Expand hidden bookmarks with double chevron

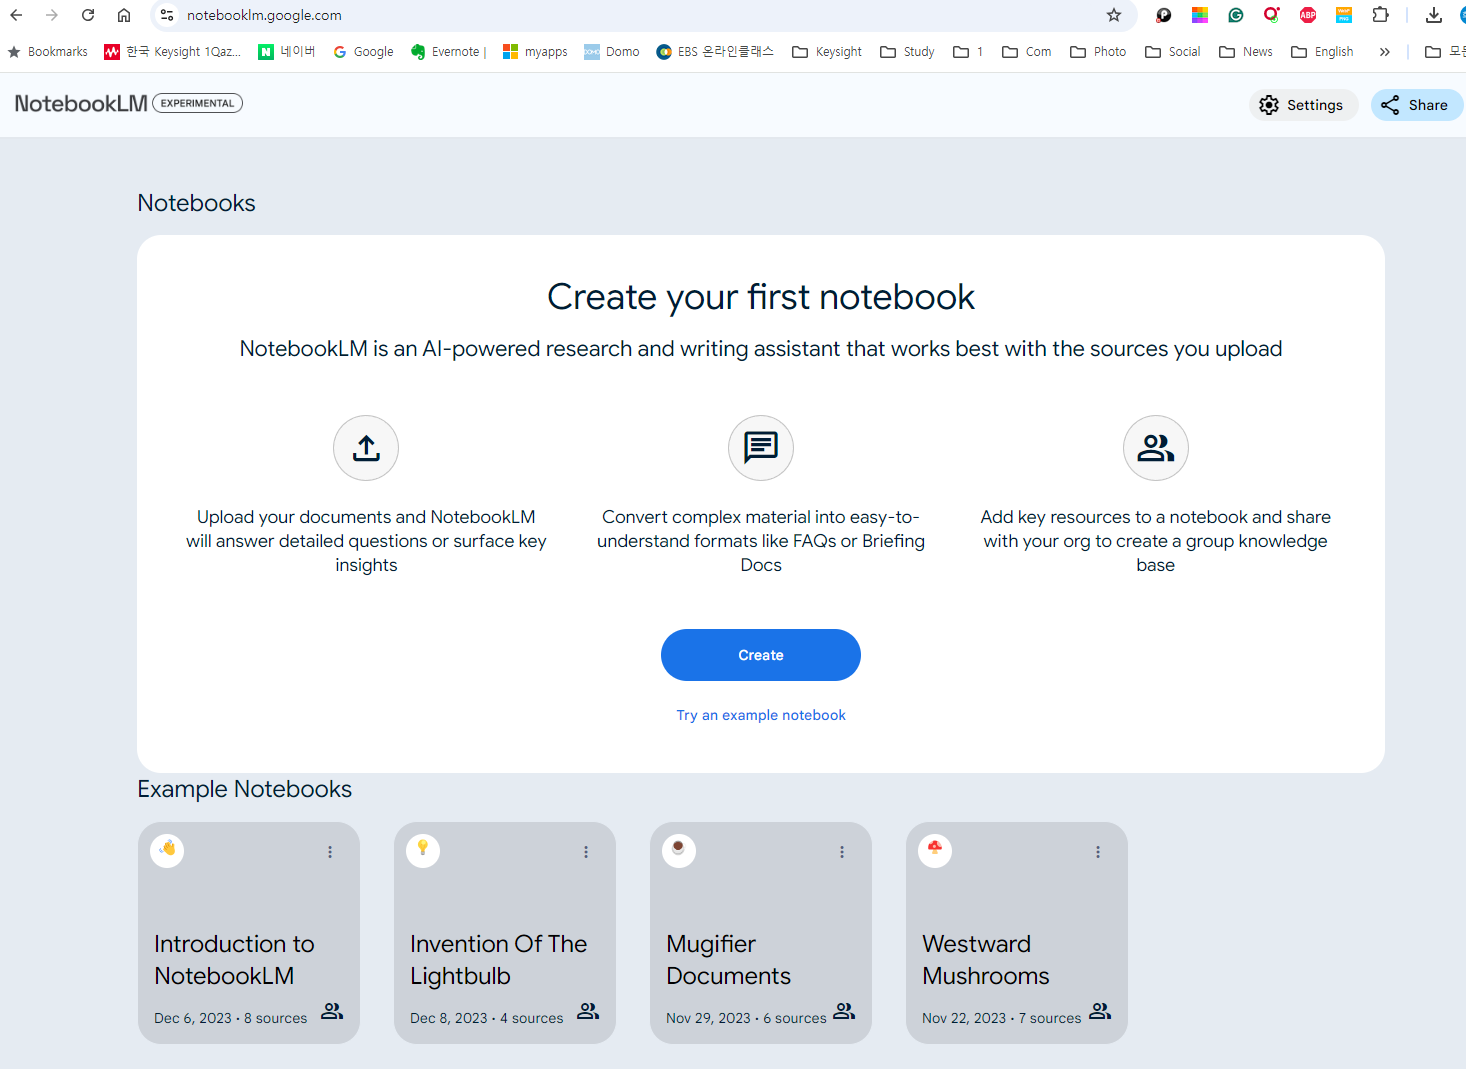point(1385,52)
